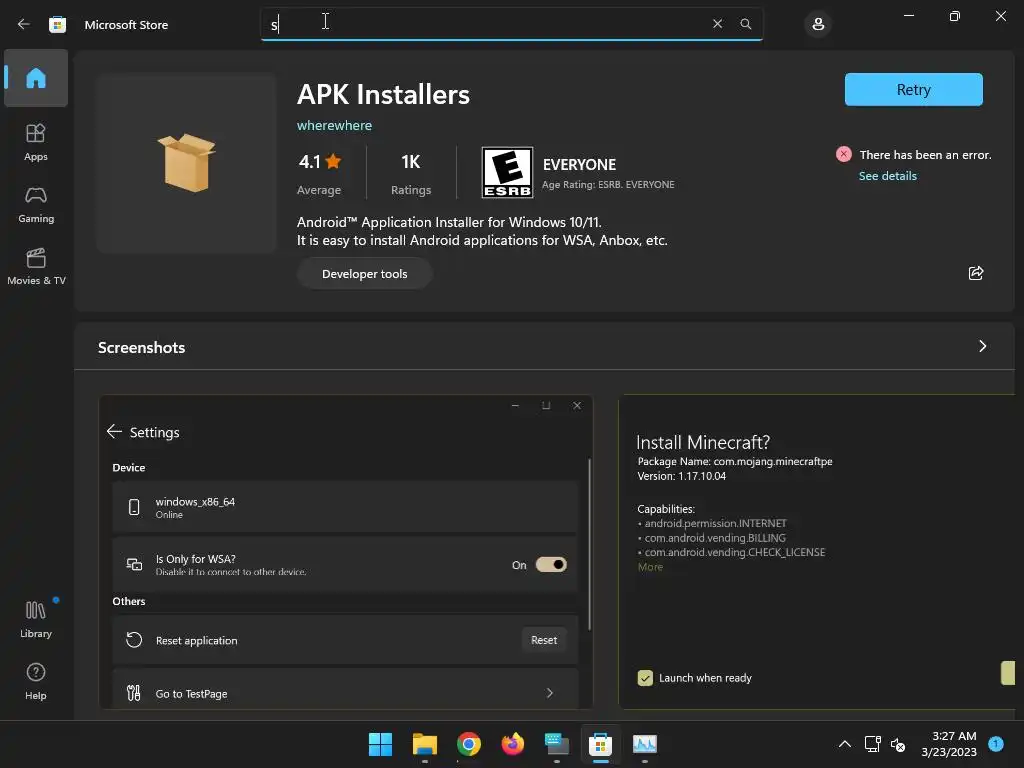Click the Package Name com.mojang.minecraftpe text

tap(735, 461)
